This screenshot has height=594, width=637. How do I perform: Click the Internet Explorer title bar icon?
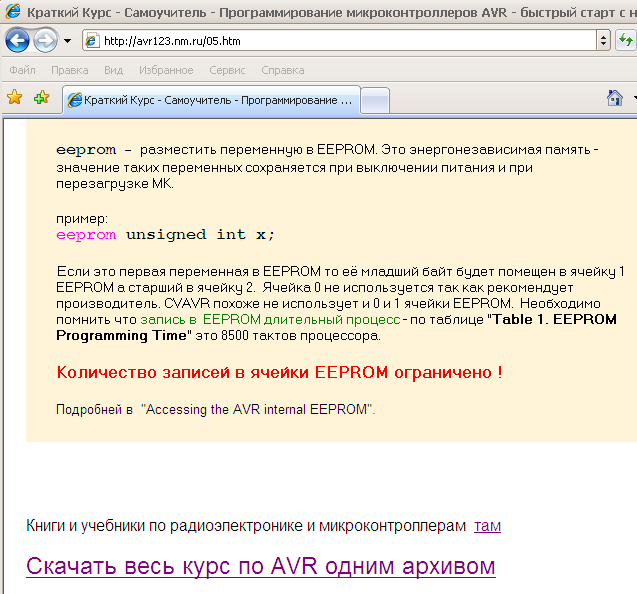tap(13, 13)
